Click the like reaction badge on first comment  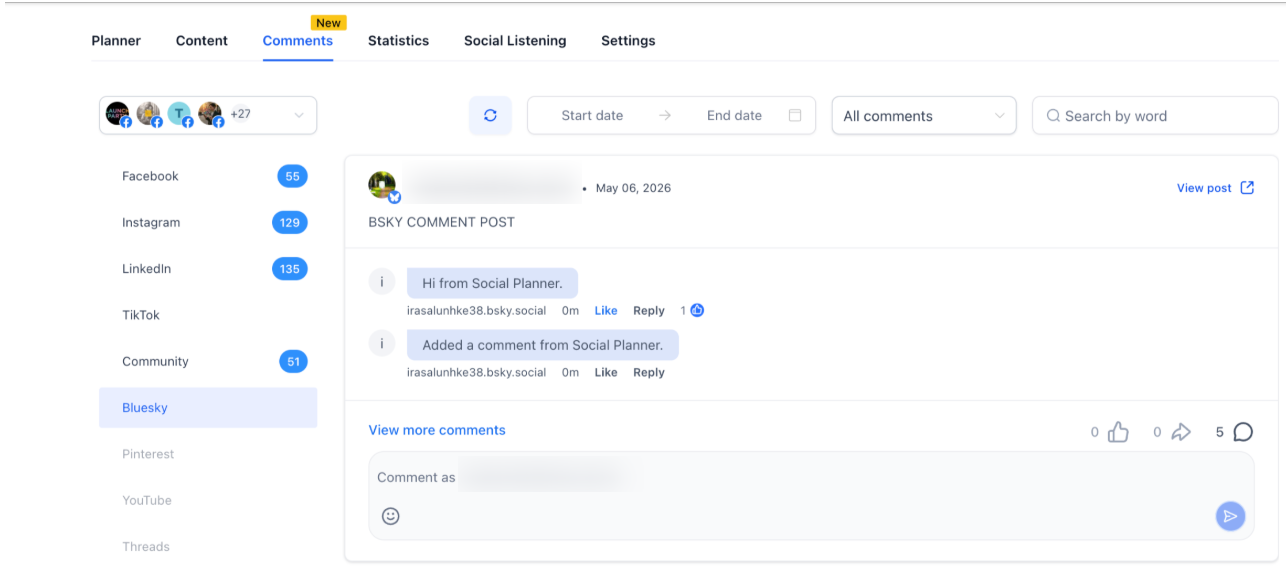click(x=697, y=310)
